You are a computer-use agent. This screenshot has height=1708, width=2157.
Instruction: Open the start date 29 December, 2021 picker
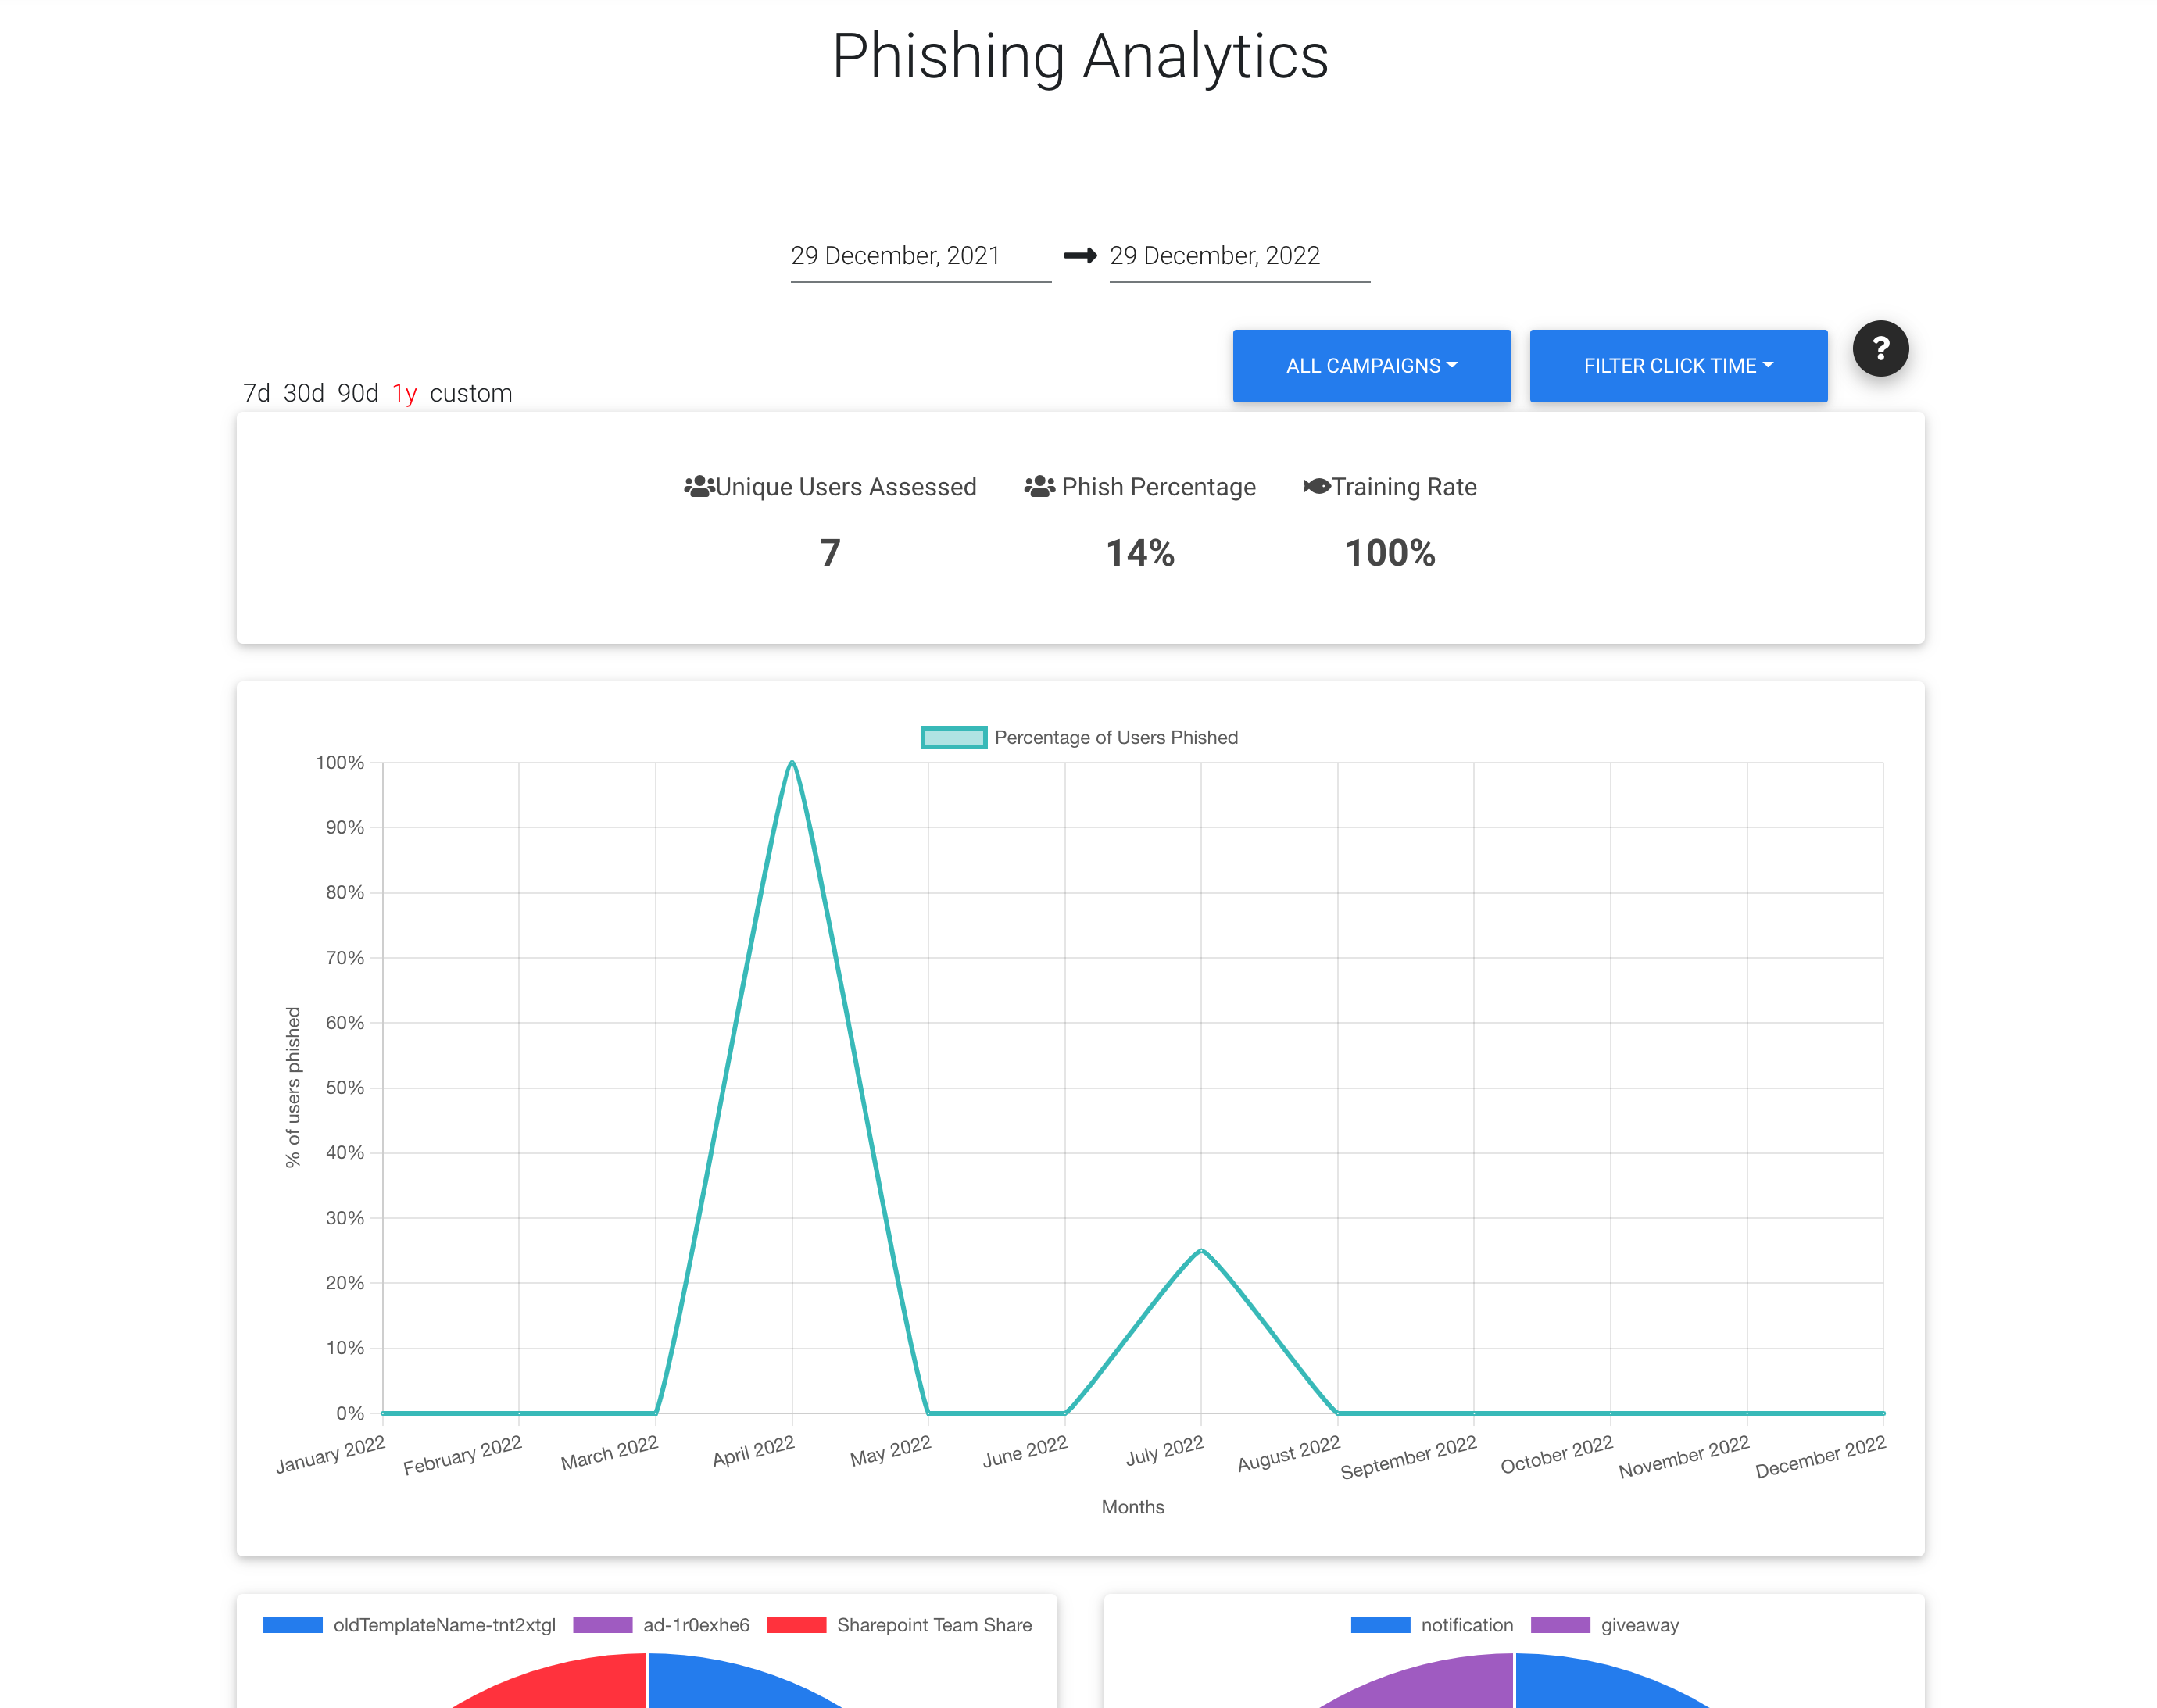tap(920, 256)
